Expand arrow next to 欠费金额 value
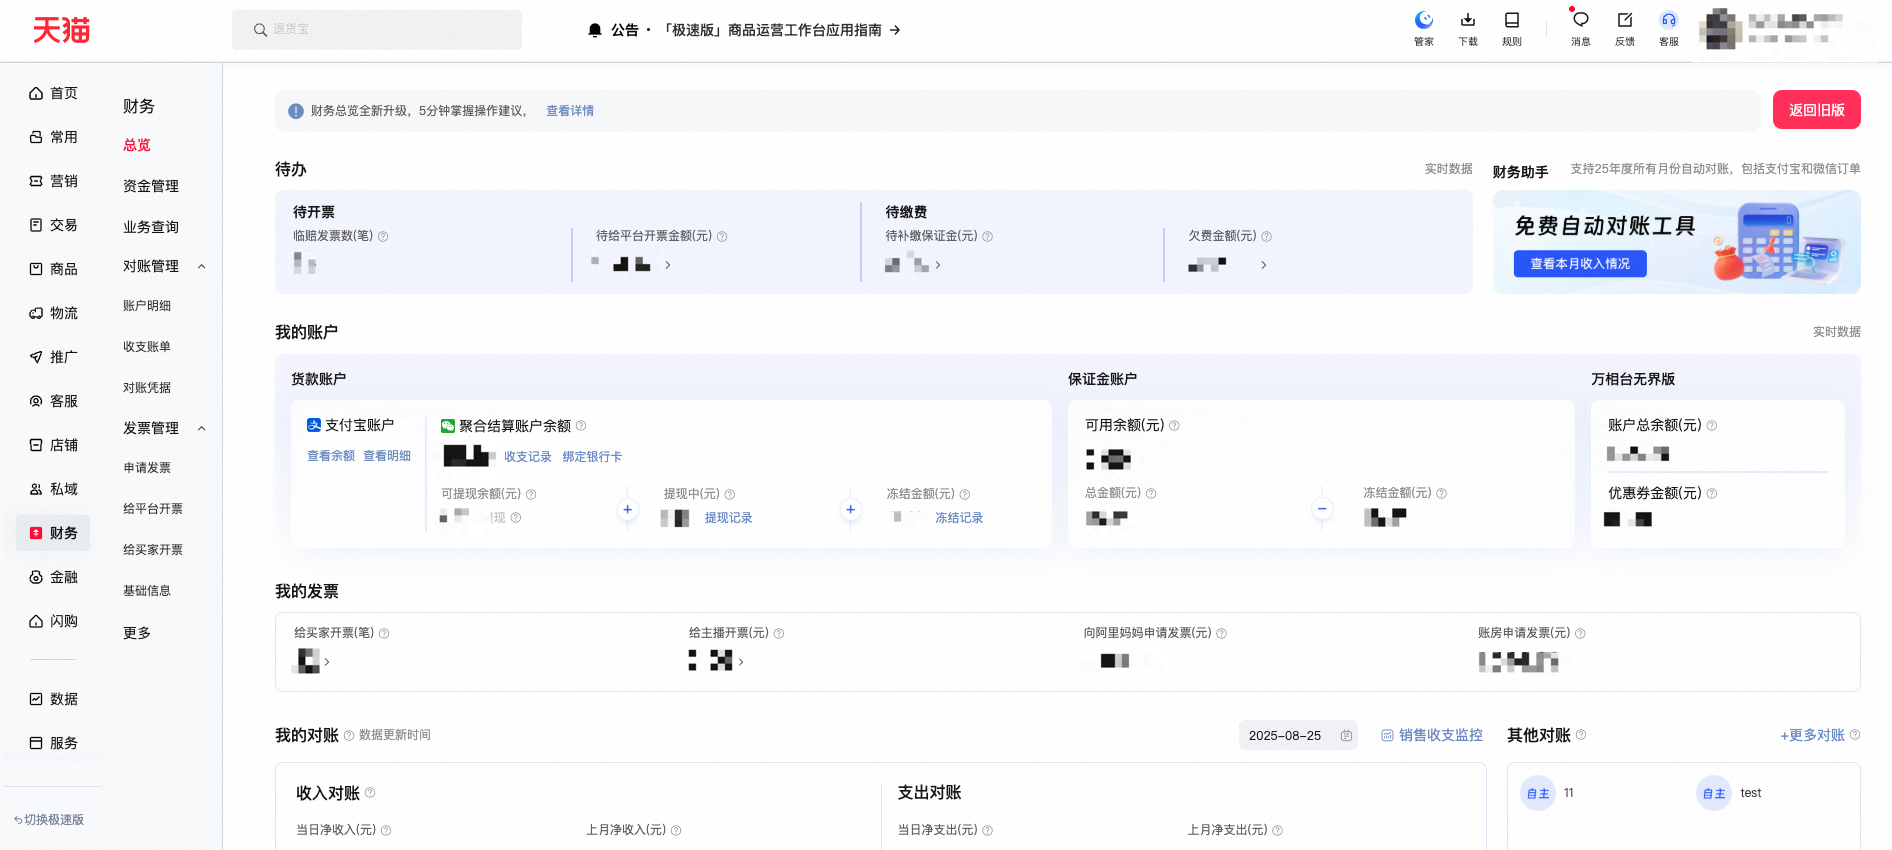 [1264, 265]
